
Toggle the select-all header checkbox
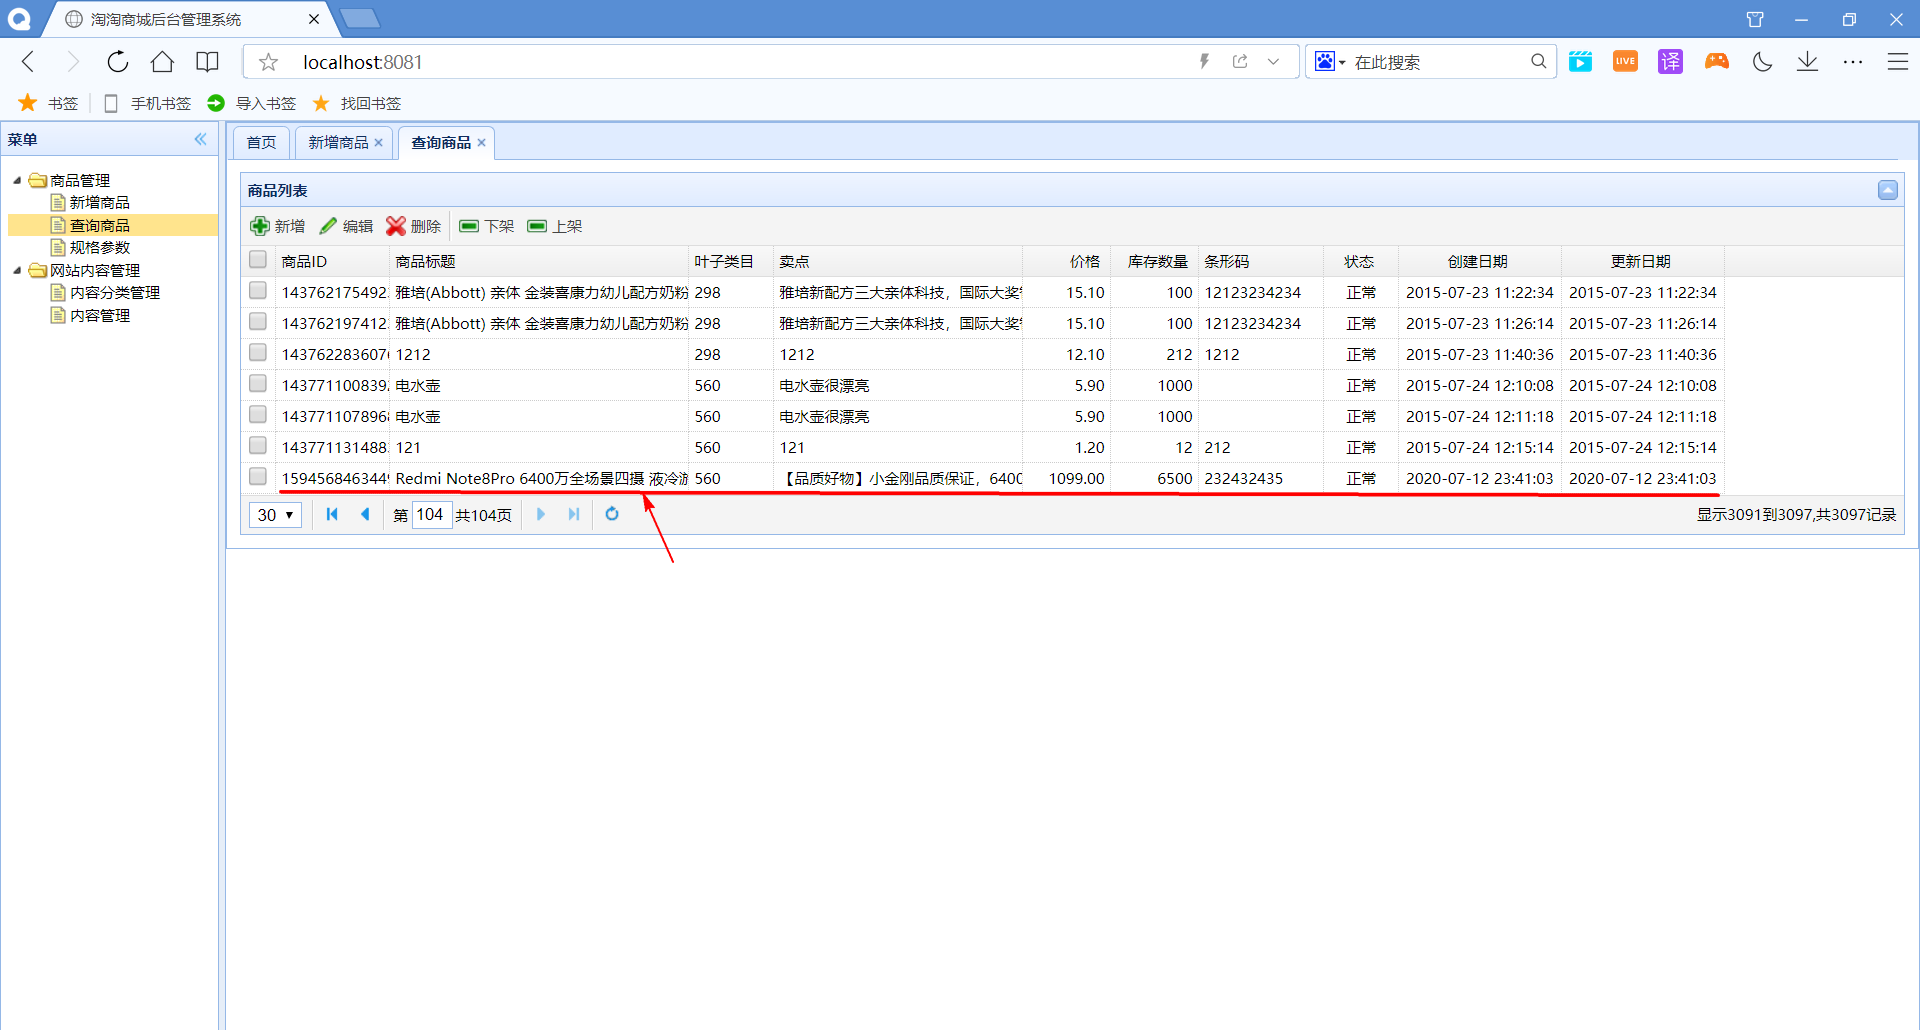tap(258, 260)
